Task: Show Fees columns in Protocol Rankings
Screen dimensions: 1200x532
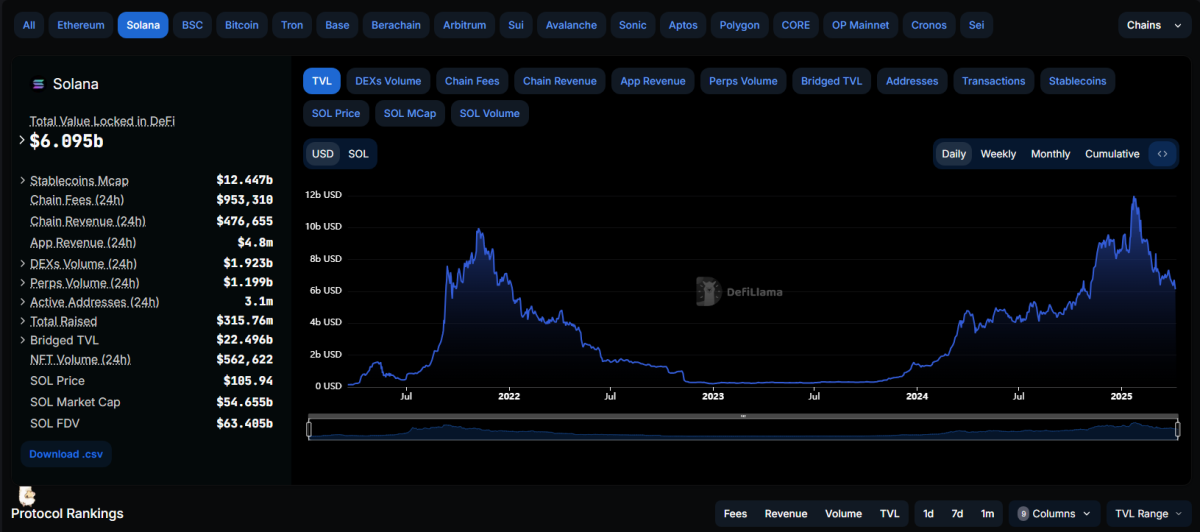Action: [x=735, y=514]
